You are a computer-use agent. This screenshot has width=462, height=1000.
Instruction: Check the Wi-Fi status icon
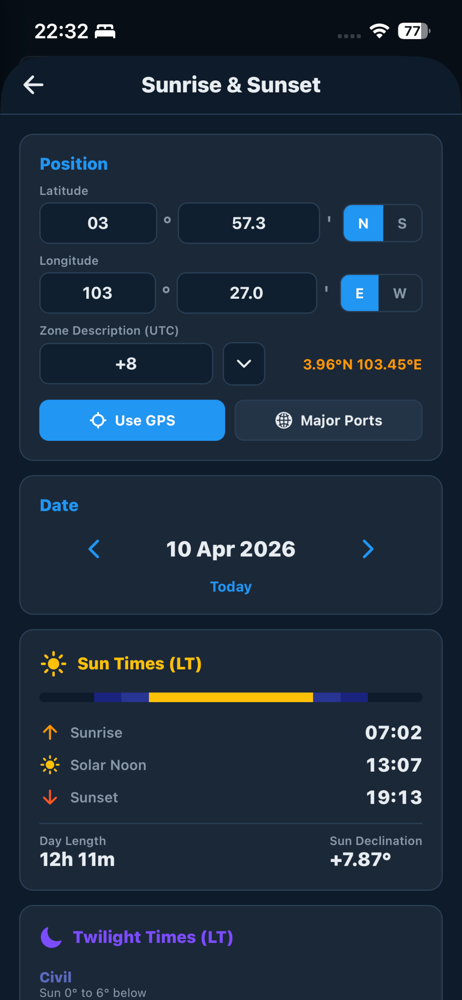point(379,31)
